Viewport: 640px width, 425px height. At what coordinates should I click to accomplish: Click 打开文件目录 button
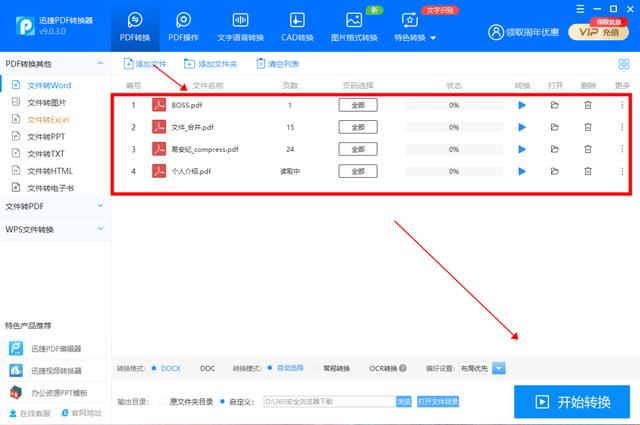438,402
